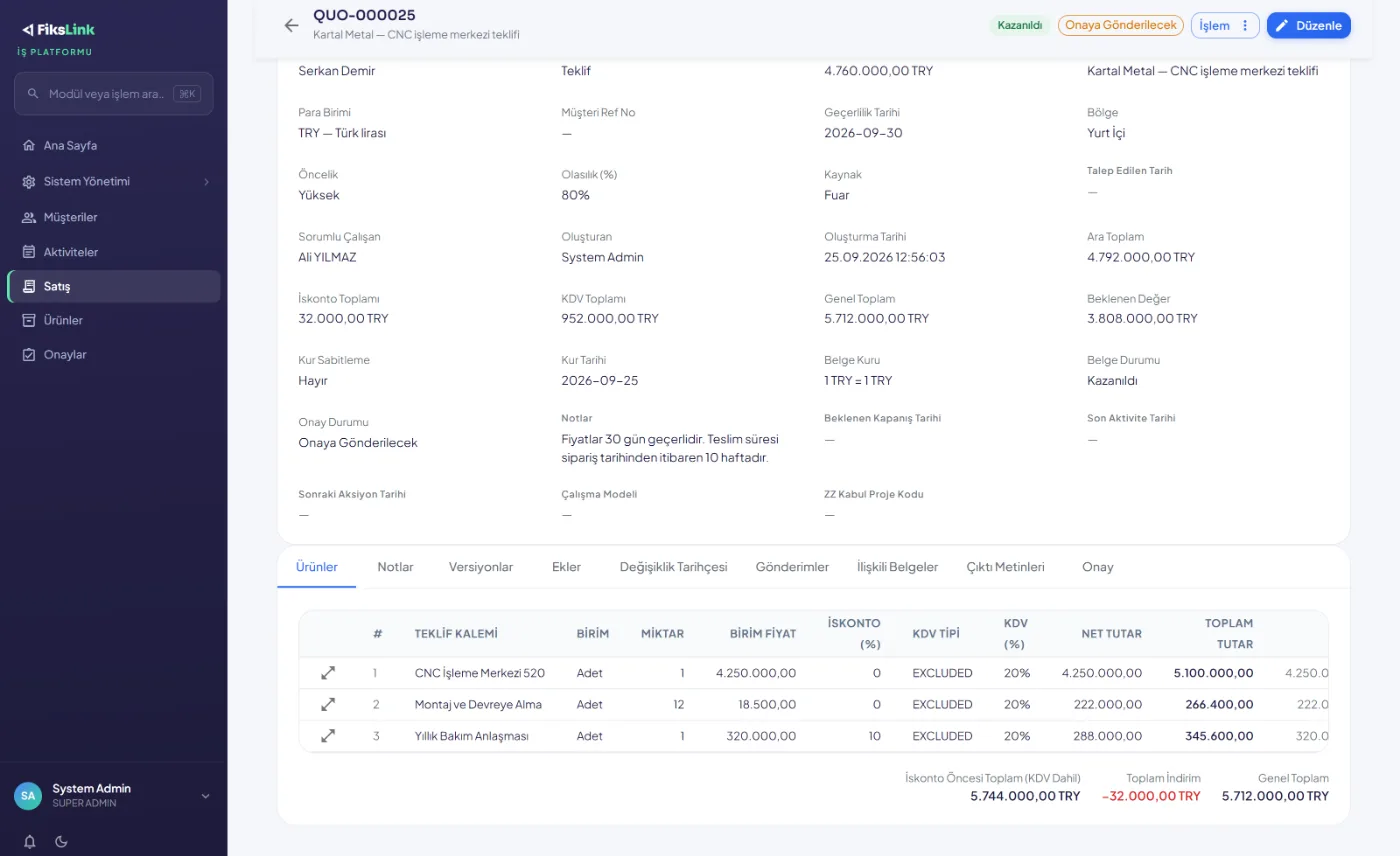The image size is (1400, 856).
Task: Focus the Modül veya işlem ara search field
Action: 114,94
